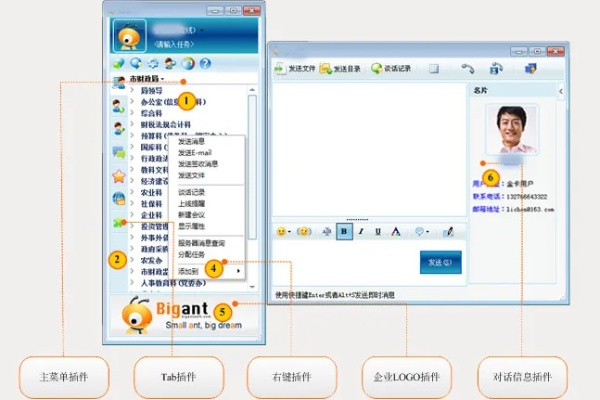
Task: Expand the 农业科 tree node
Action: 132,192
